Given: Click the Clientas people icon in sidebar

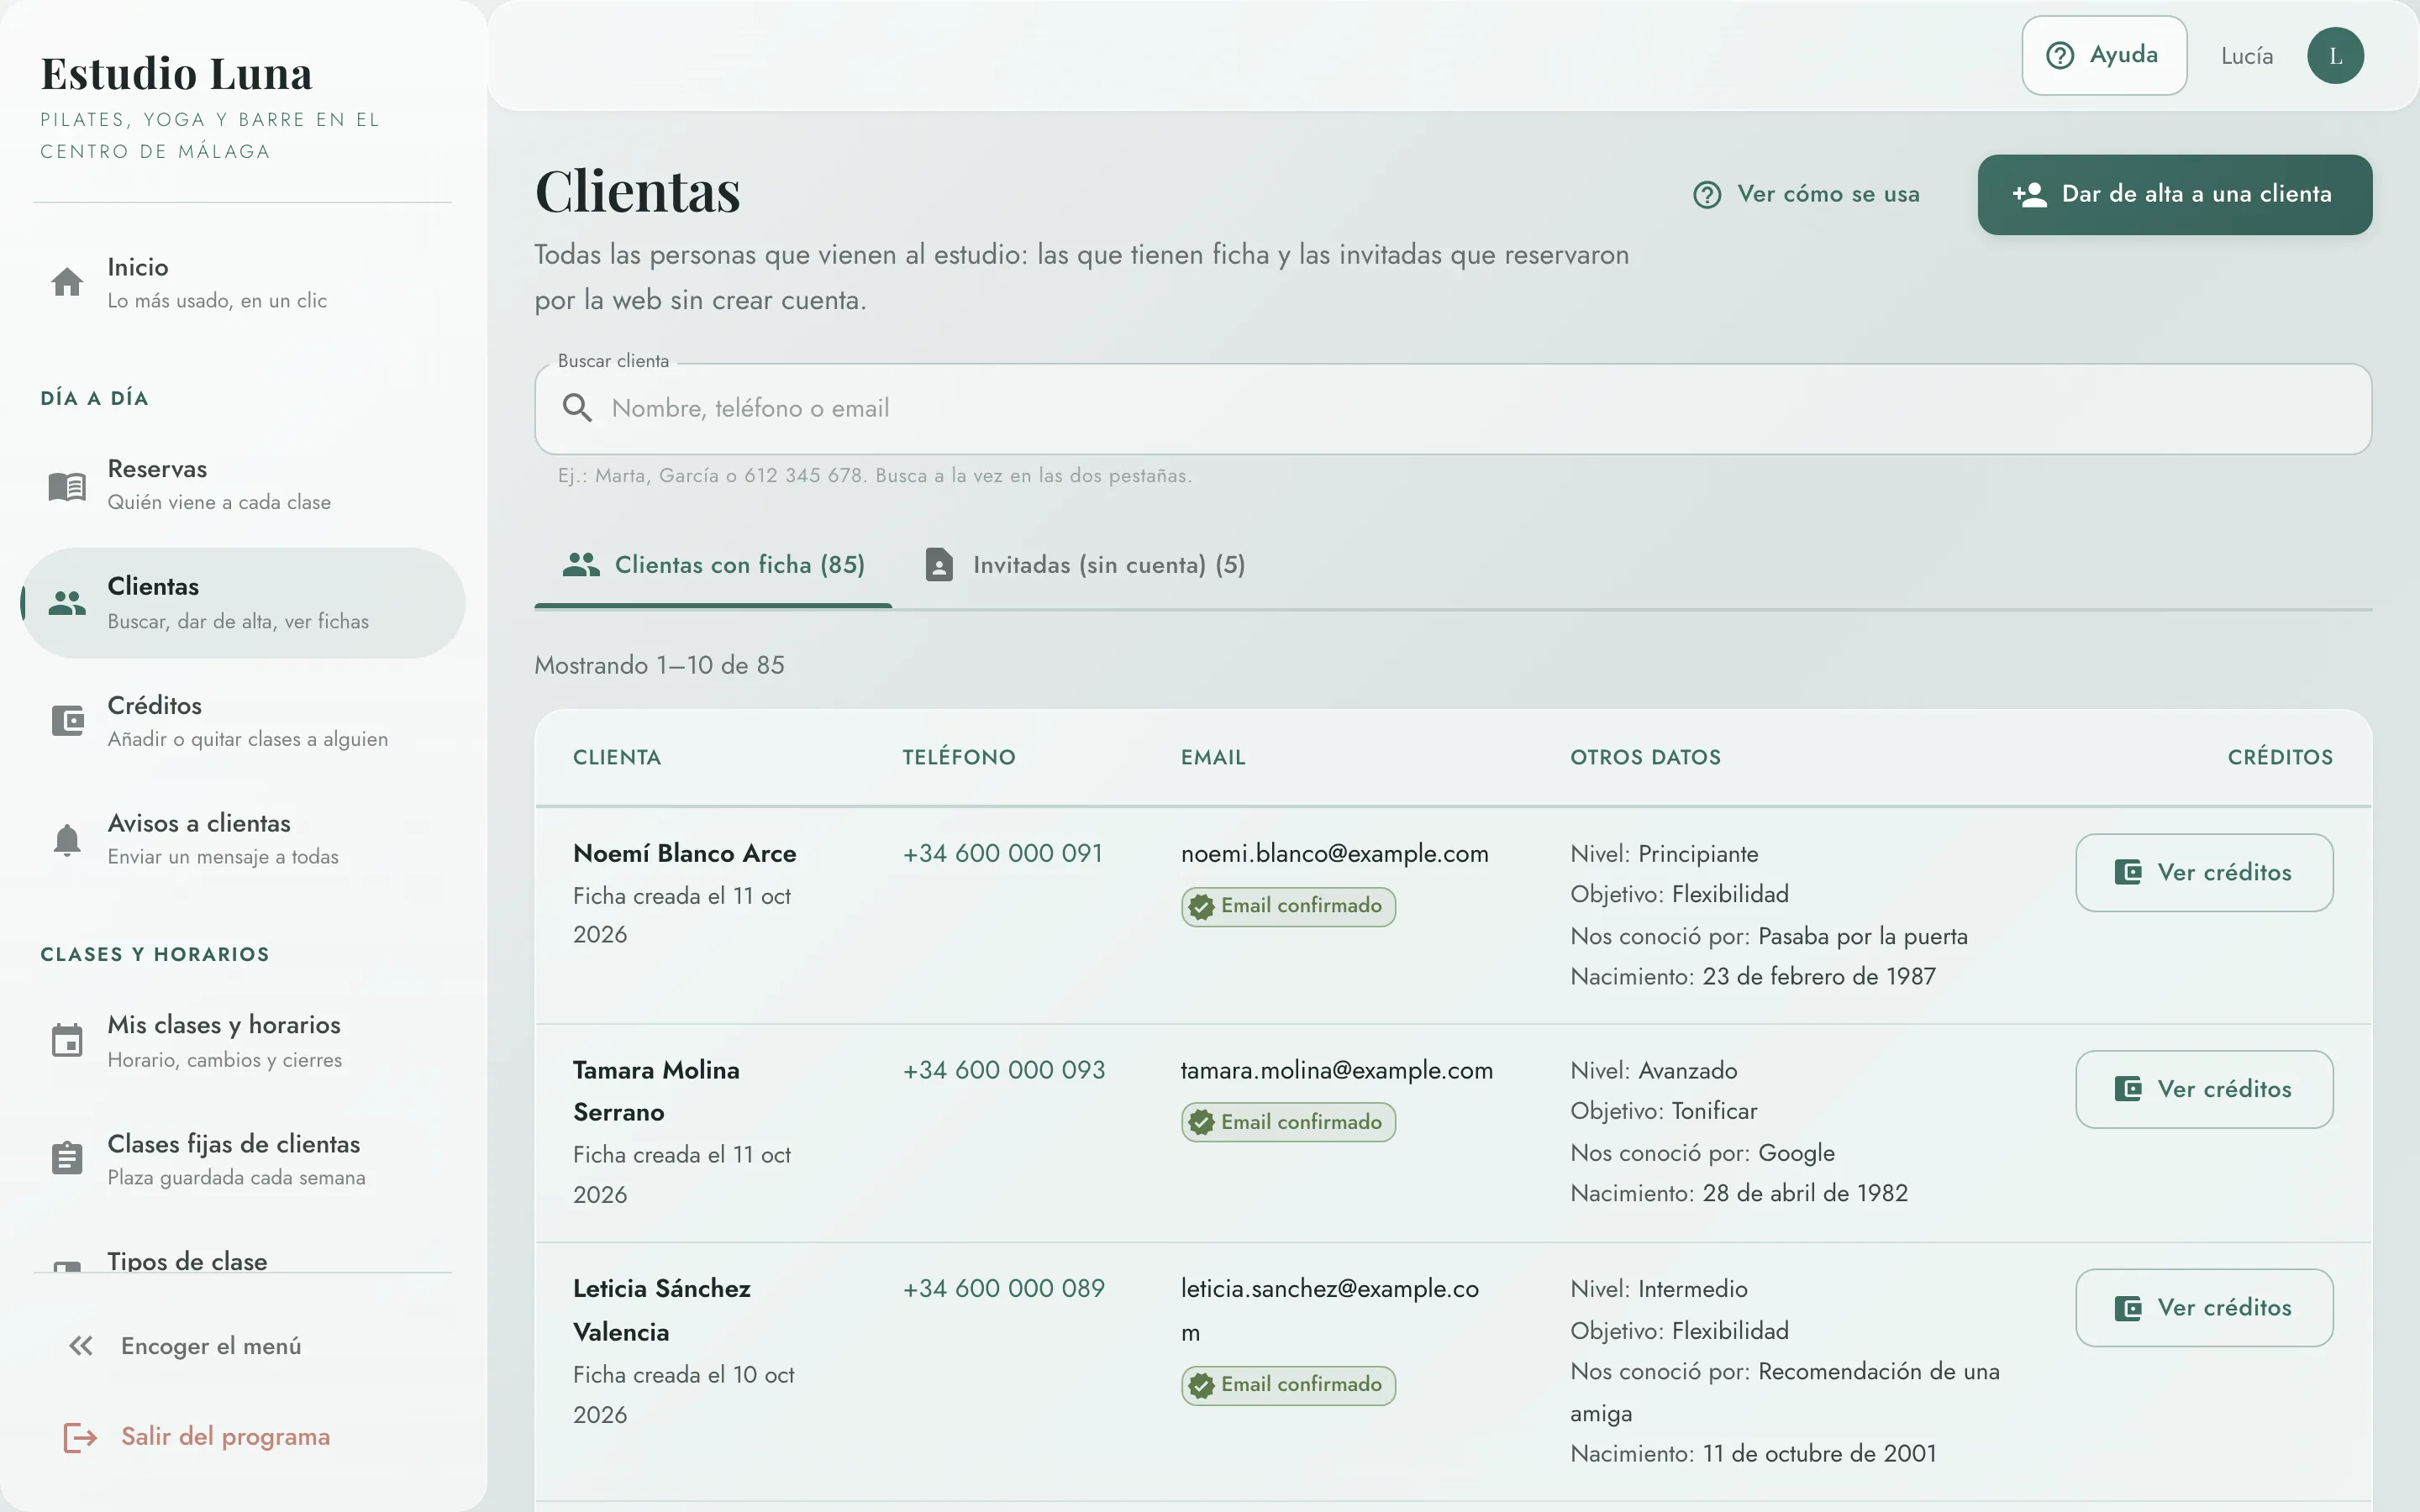Looking at the screenshot, I should click(x=67, y=603).
